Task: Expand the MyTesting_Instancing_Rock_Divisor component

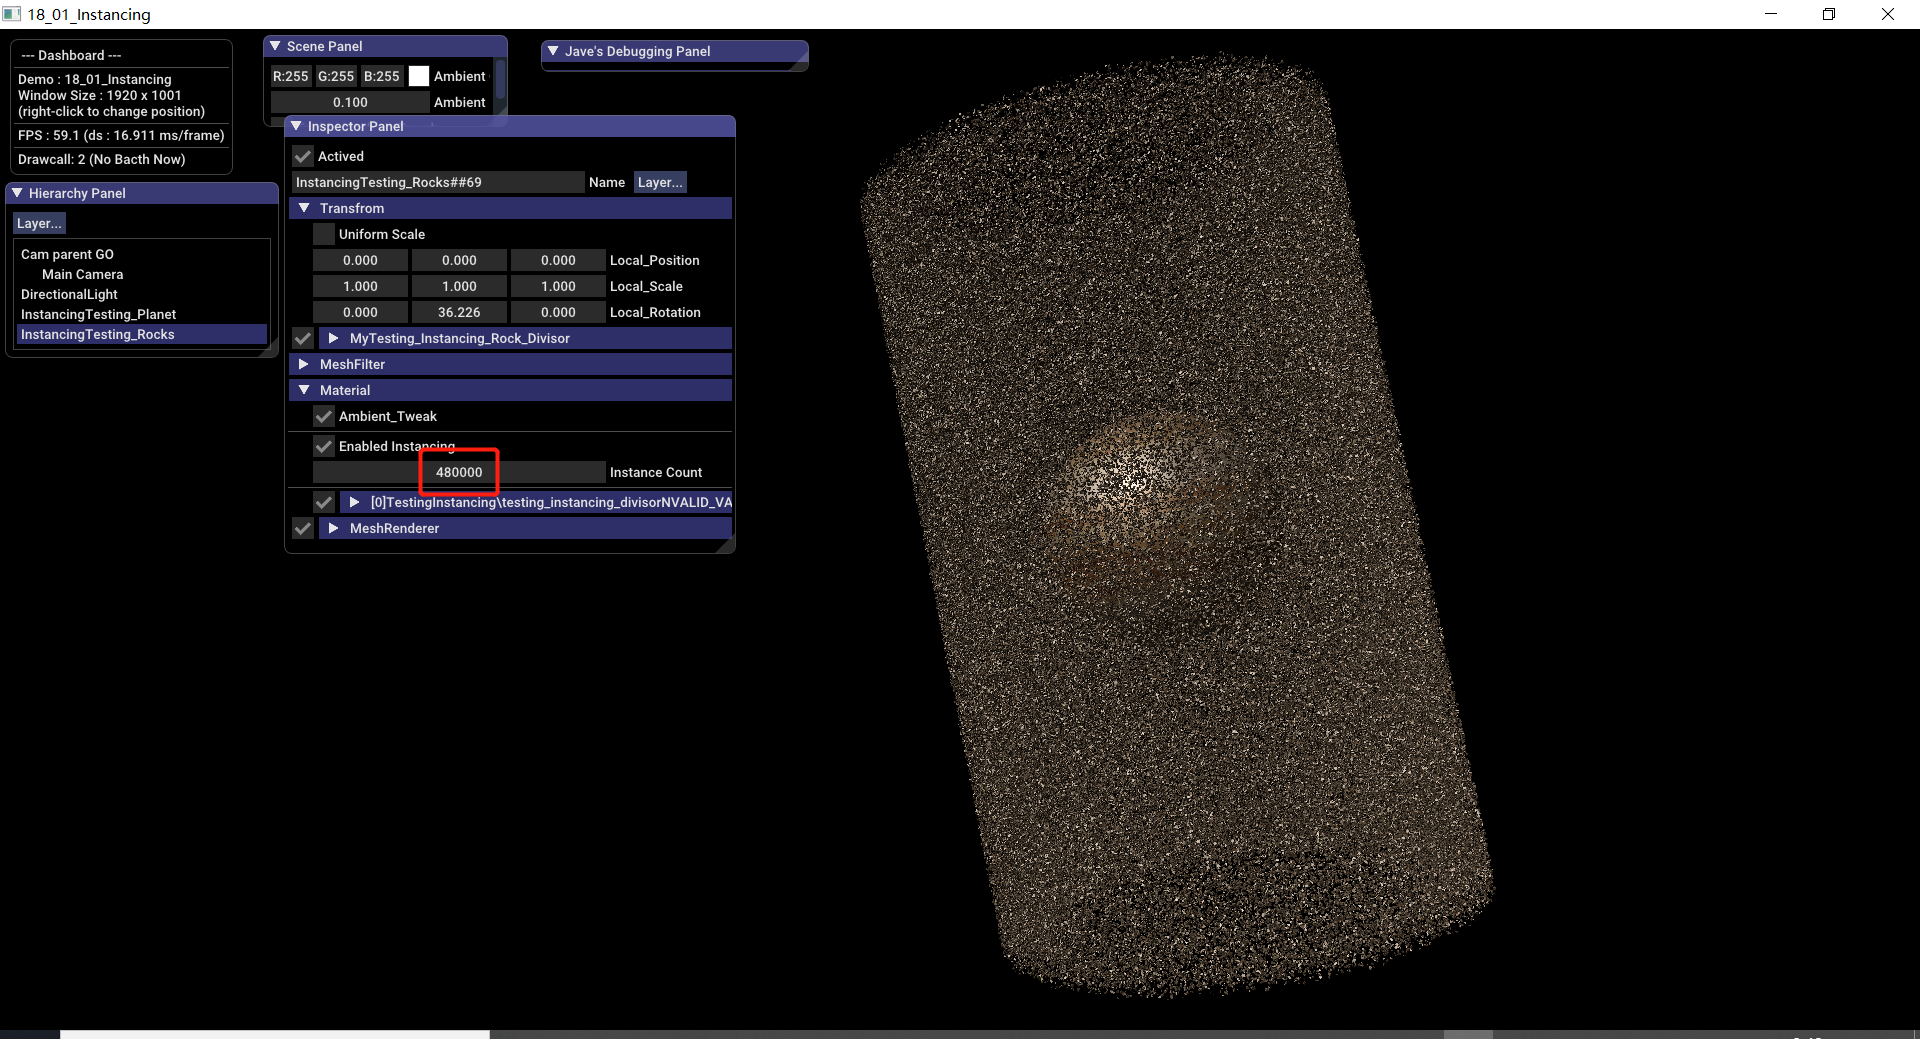Action: [x=333, y=338]
